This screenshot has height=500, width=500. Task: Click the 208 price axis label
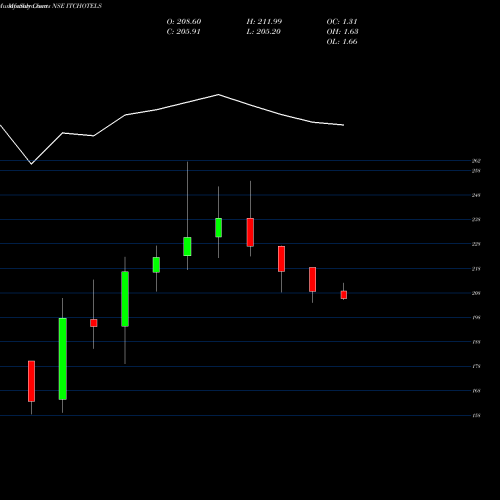(x=476, y=293)
